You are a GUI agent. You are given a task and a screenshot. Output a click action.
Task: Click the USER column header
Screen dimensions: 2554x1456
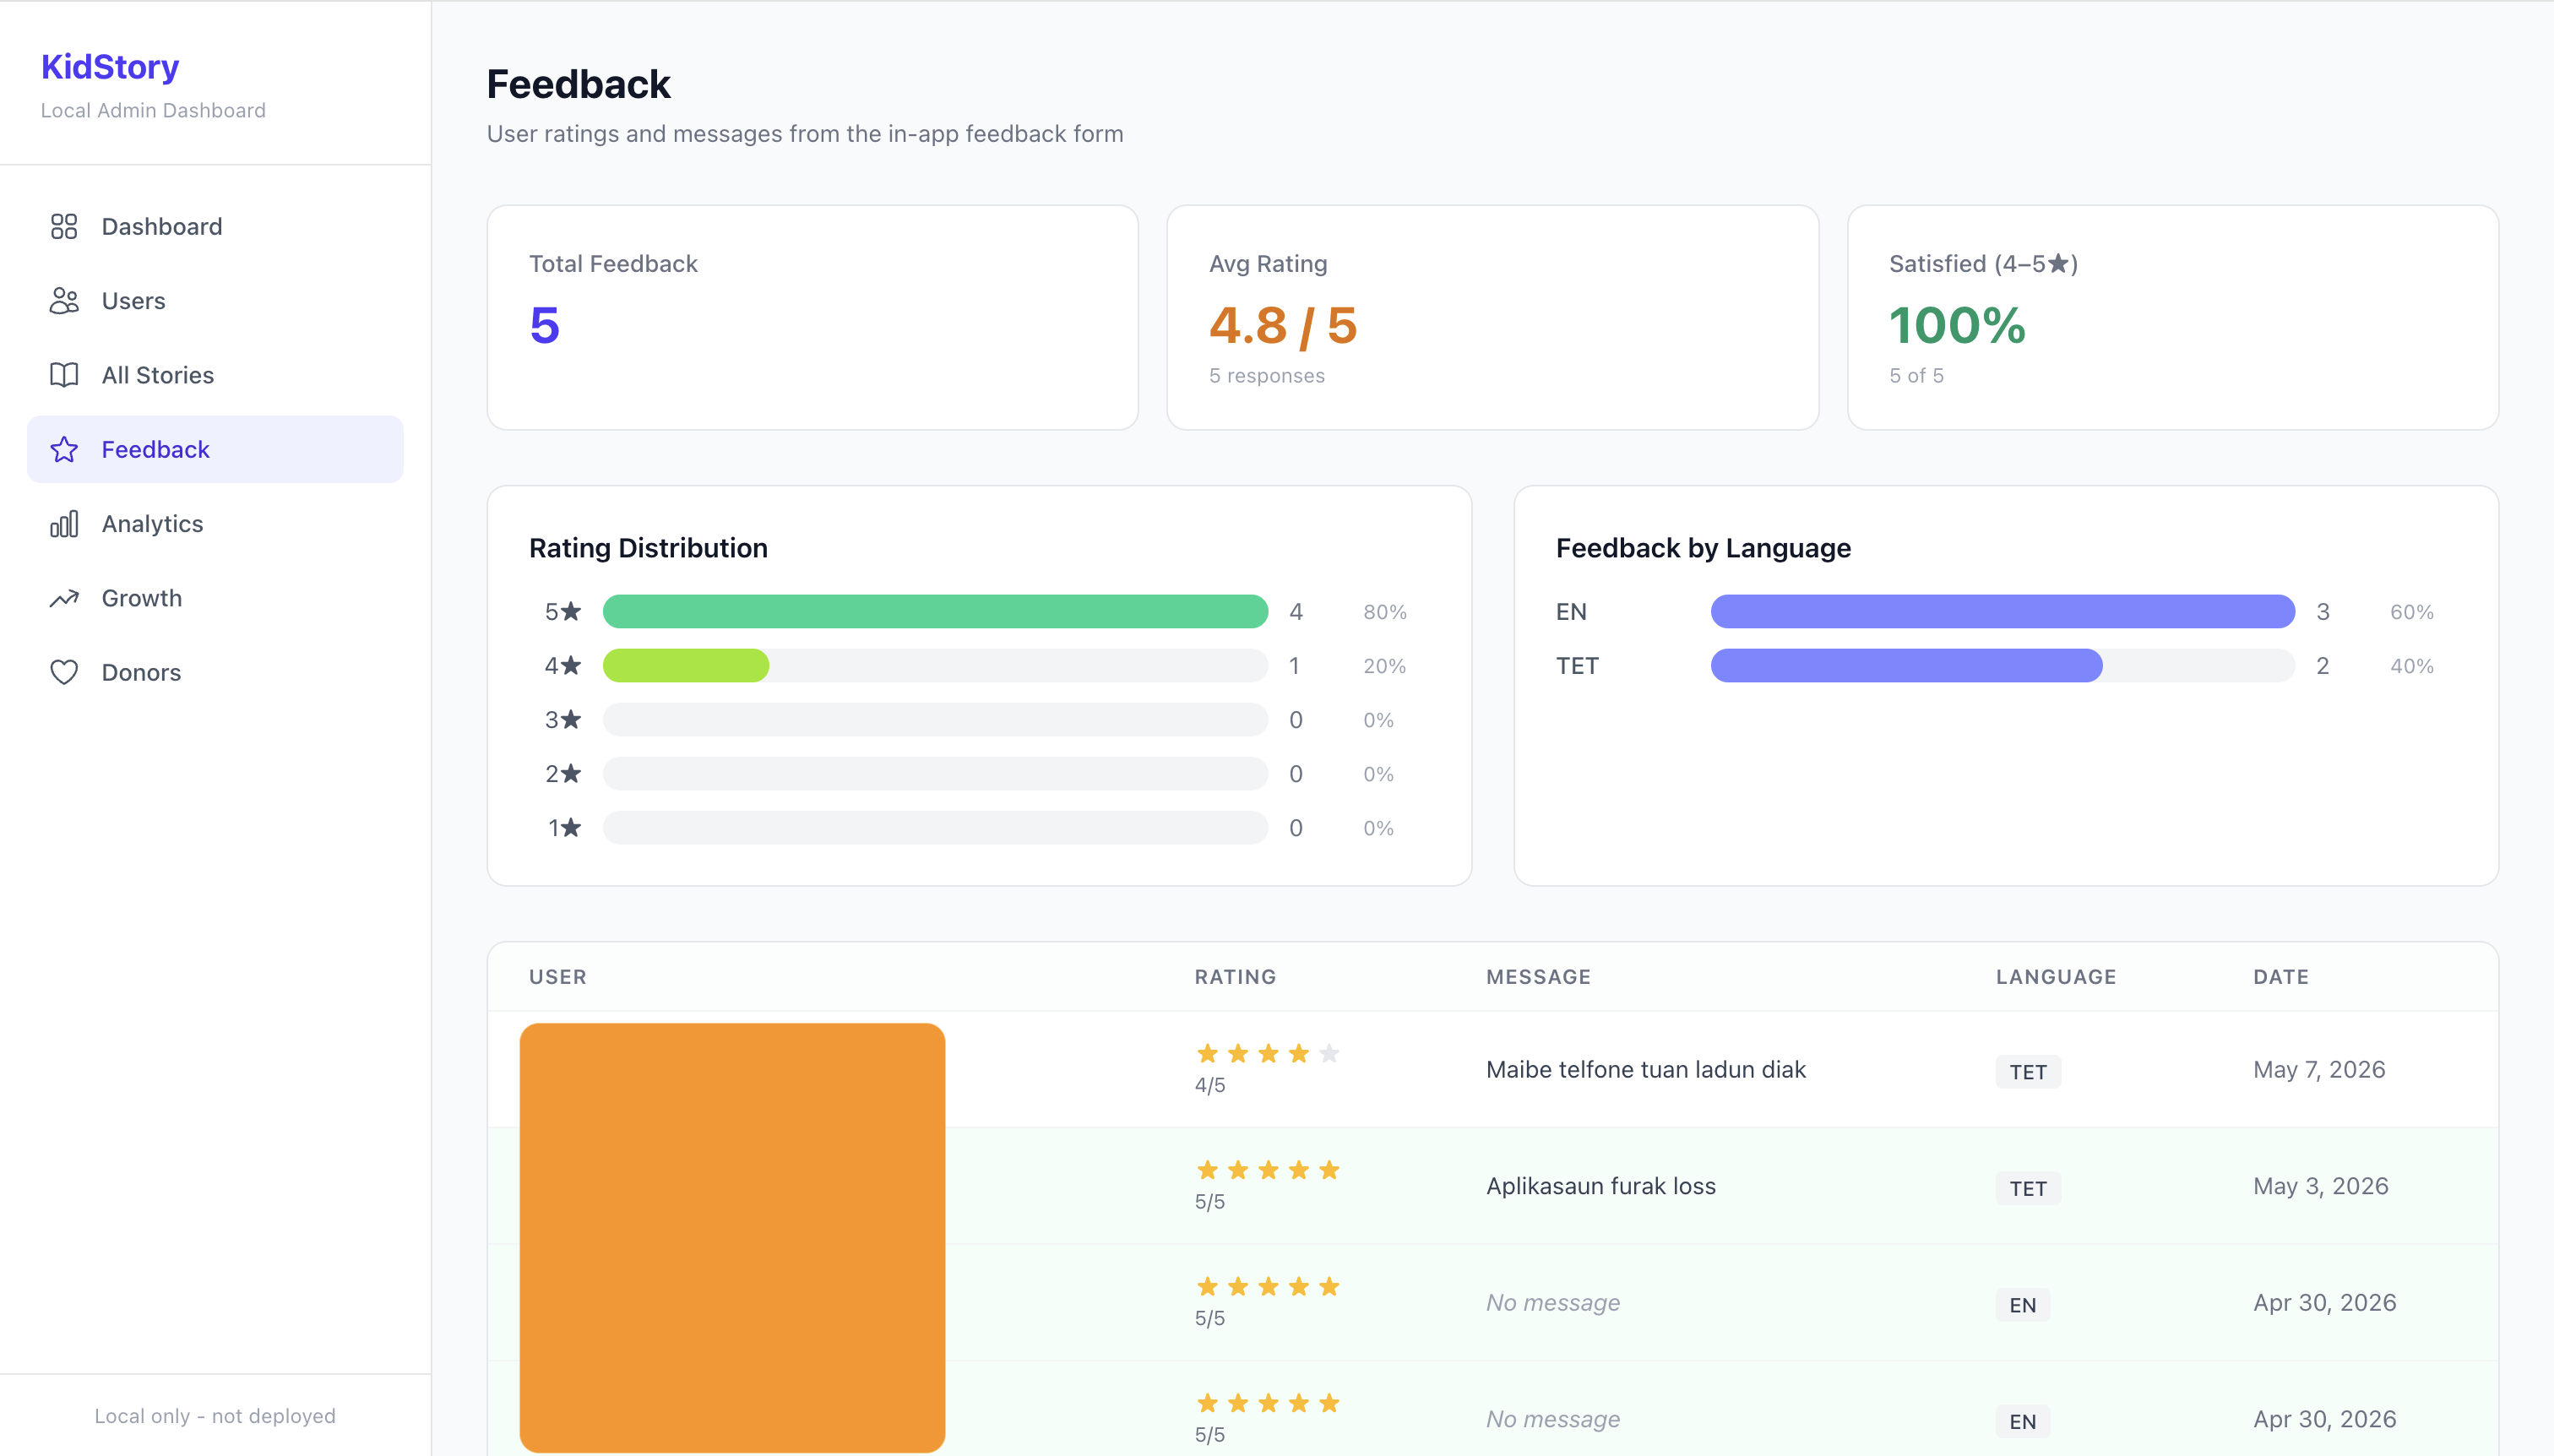558,977
